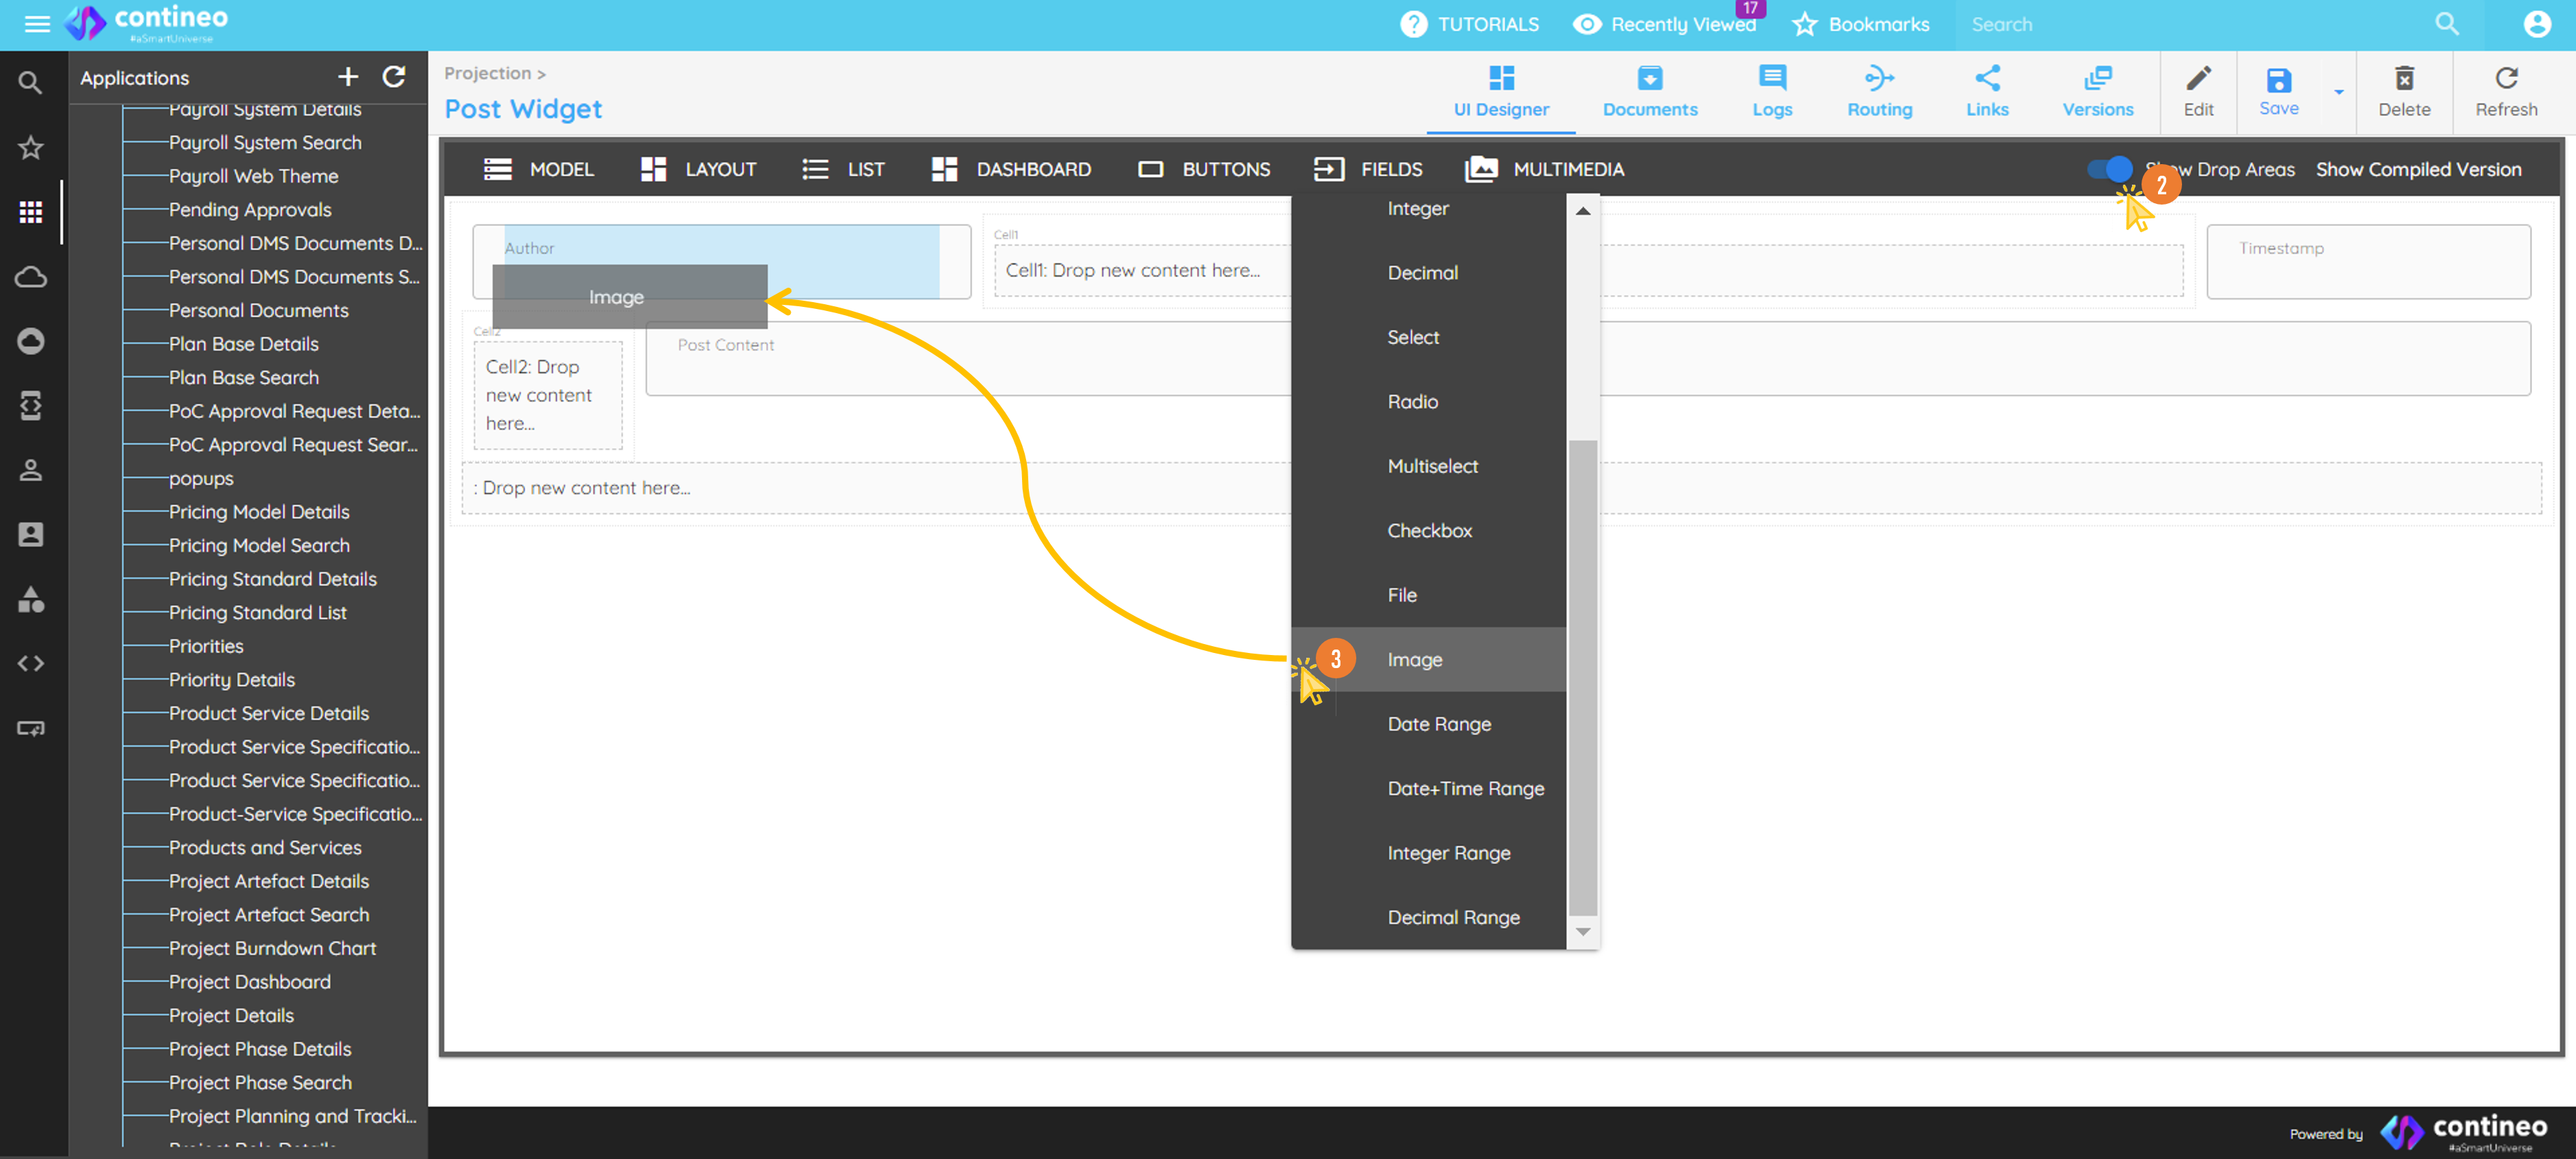This screenshot has height=1159, width=2576.
Task: Open the Projection breadcrumb link
Action: click(487, 73)
